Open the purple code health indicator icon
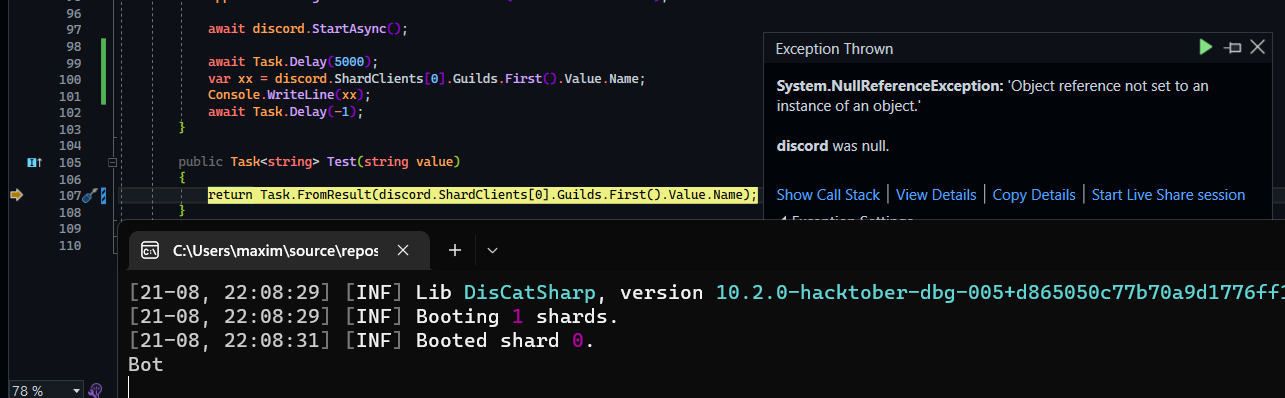This screenshot has height=398, width=1285. (97, 390)
